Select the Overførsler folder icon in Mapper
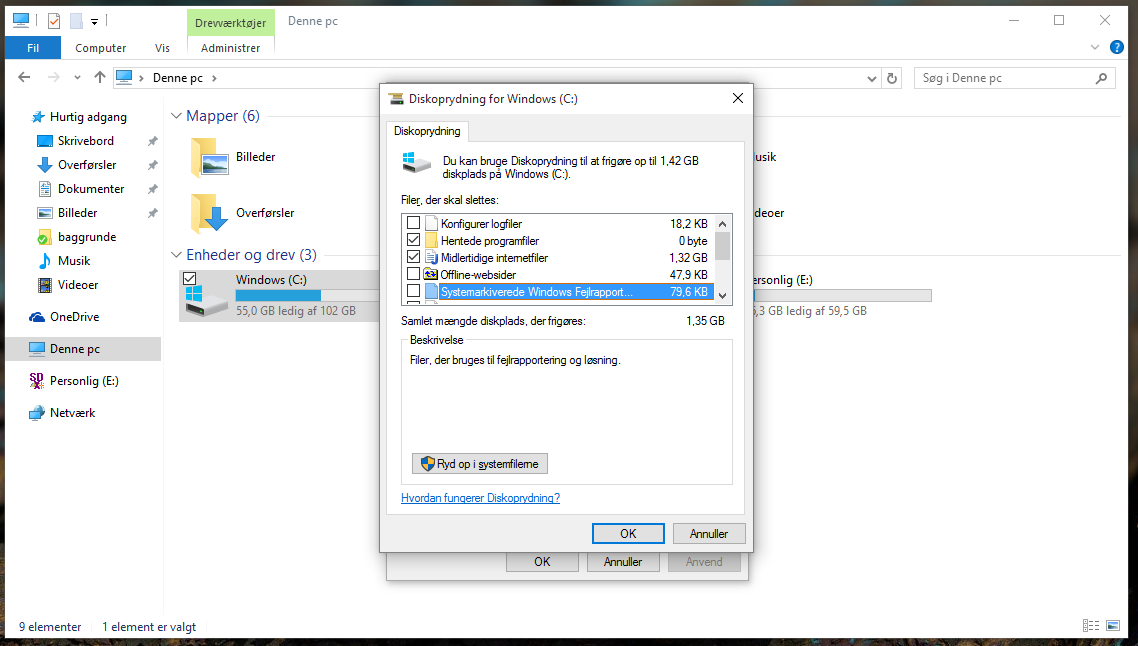The image size is (1138, 646). (209, 213)
